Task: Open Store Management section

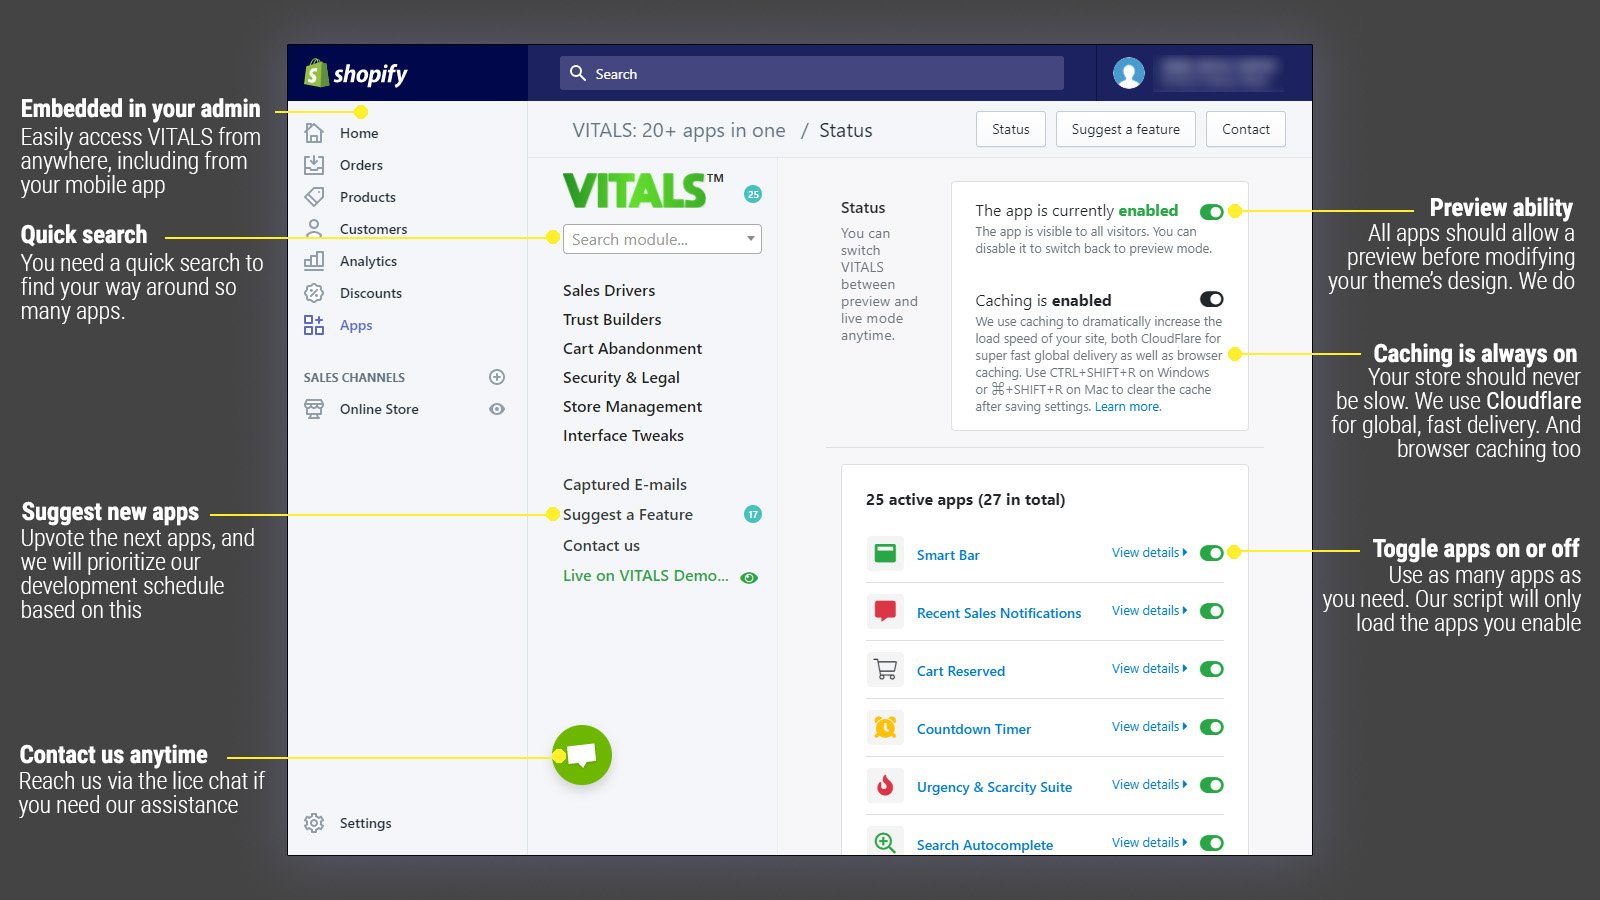Action: pos(632,406)
